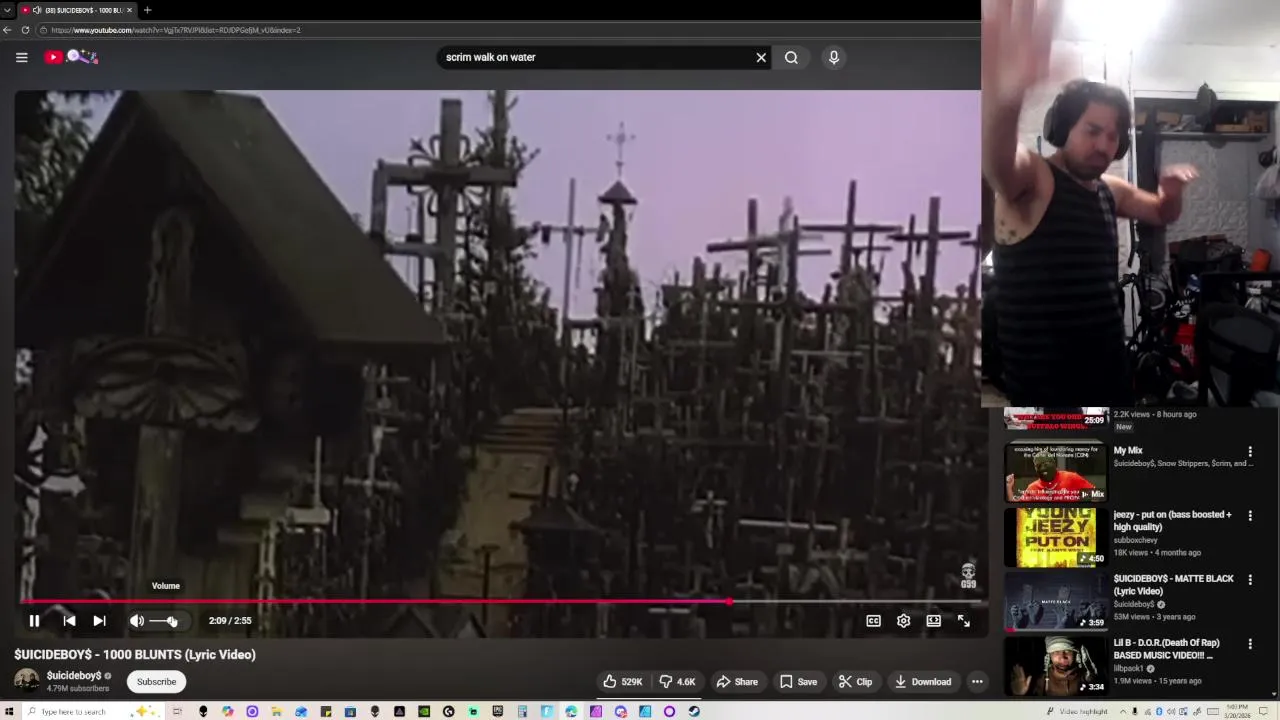Viewport: 1280px width, 720px height.
Task: Open 'jeezy - put on (bass boosted' title
Action: (1172, 521)
